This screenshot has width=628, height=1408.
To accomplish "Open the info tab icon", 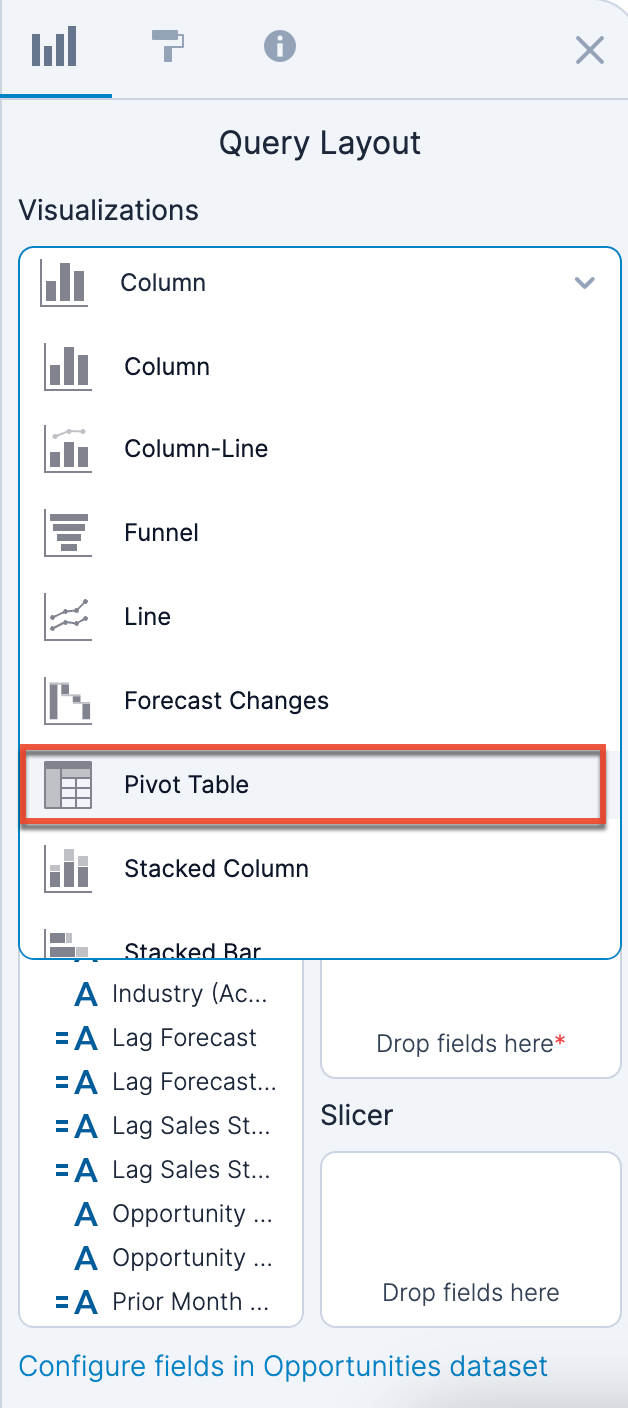I will pos(280,46).
